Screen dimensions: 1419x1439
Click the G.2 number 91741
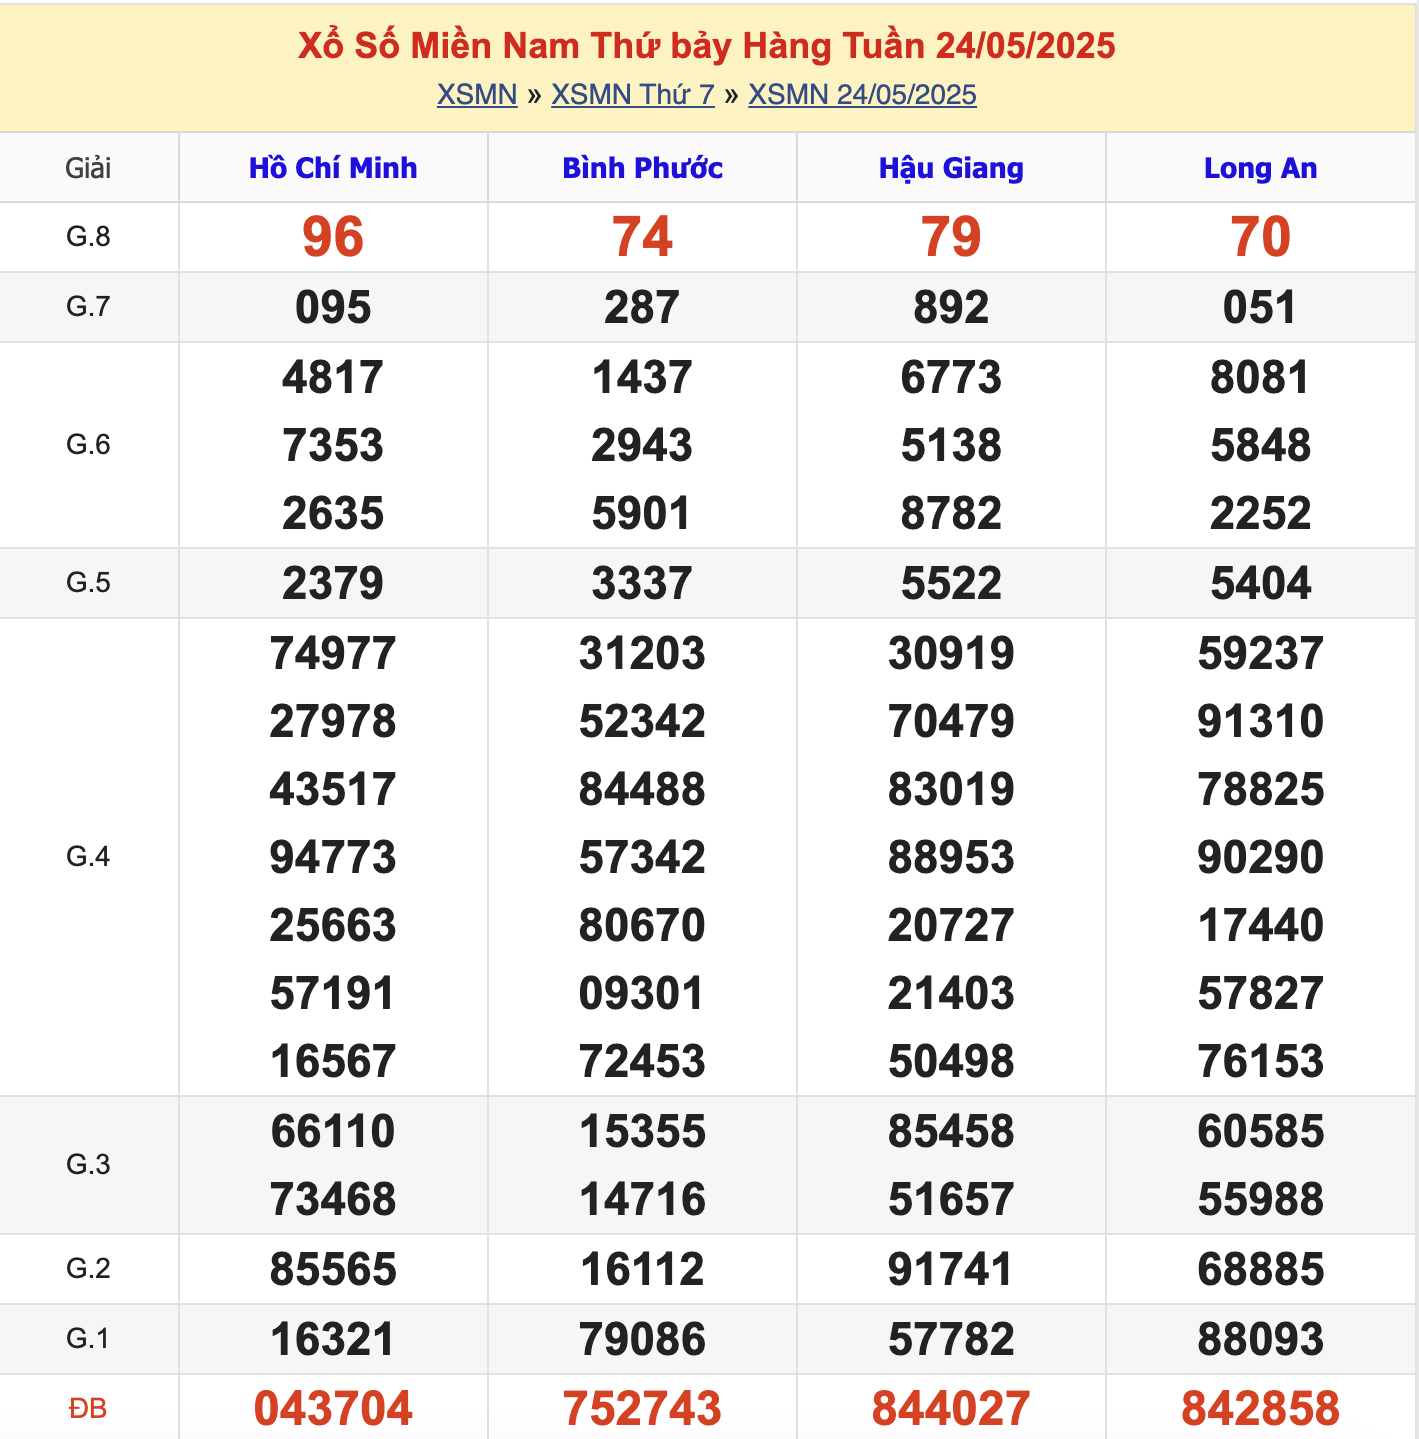951,1269
